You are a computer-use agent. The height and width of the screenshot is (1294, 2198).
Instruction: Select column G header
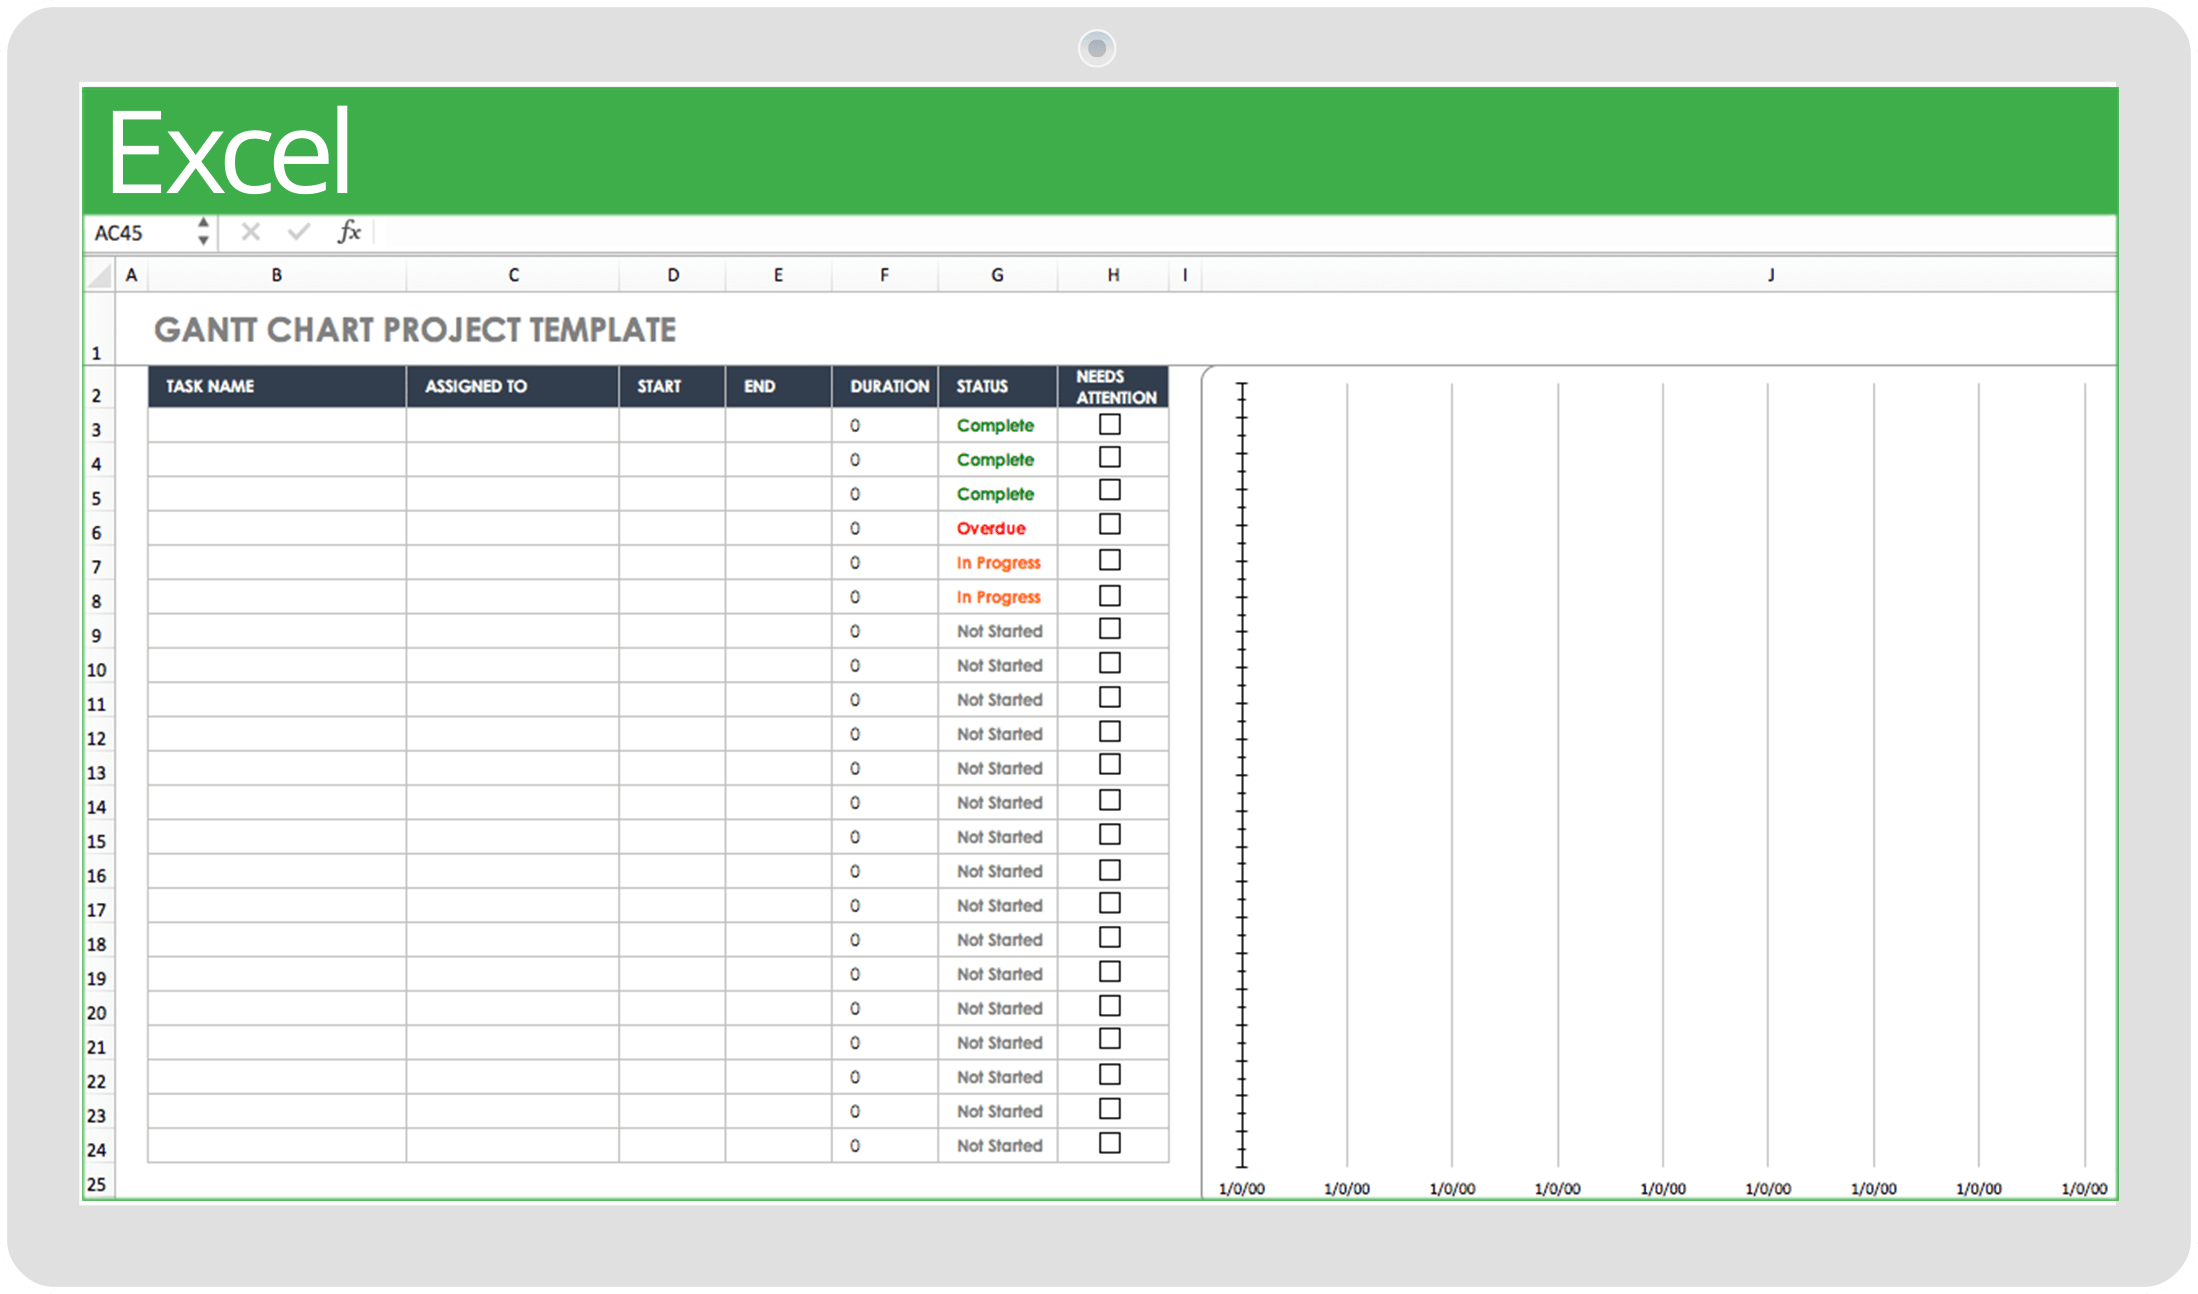997,275
